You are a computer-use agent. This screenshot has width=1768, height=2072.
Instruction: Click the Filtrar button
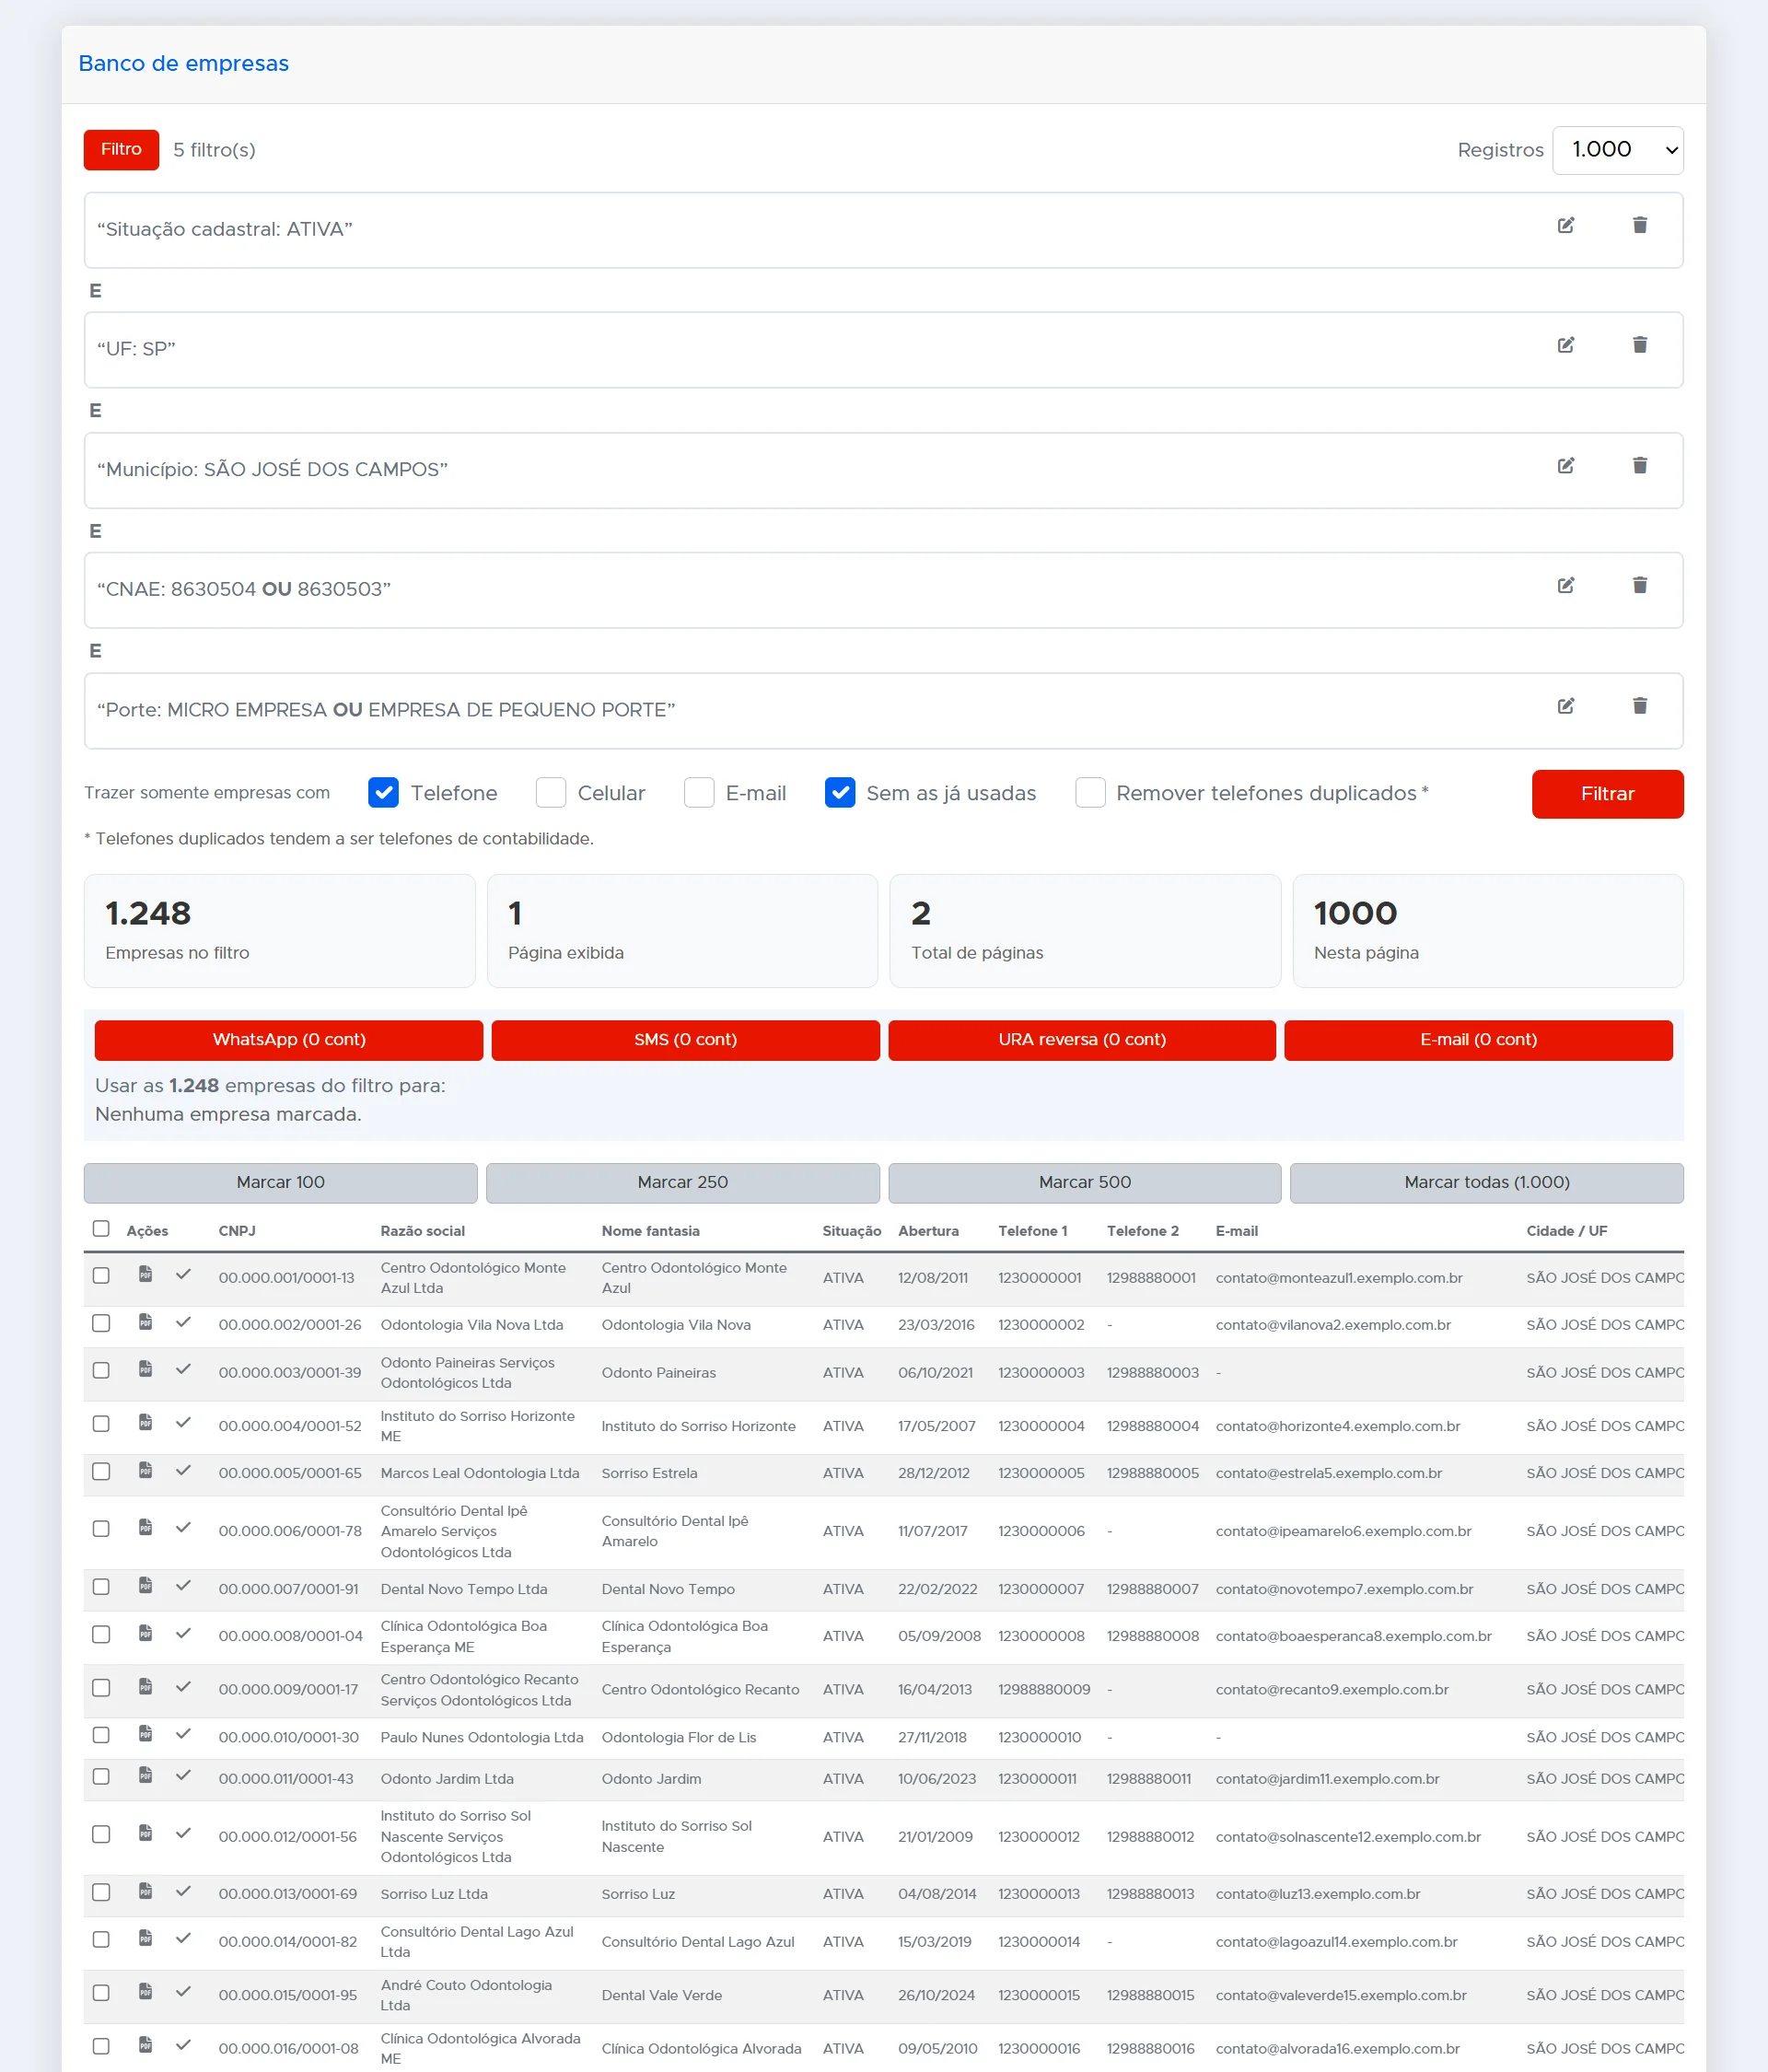pyautogui.click(x=1607, y=794)
